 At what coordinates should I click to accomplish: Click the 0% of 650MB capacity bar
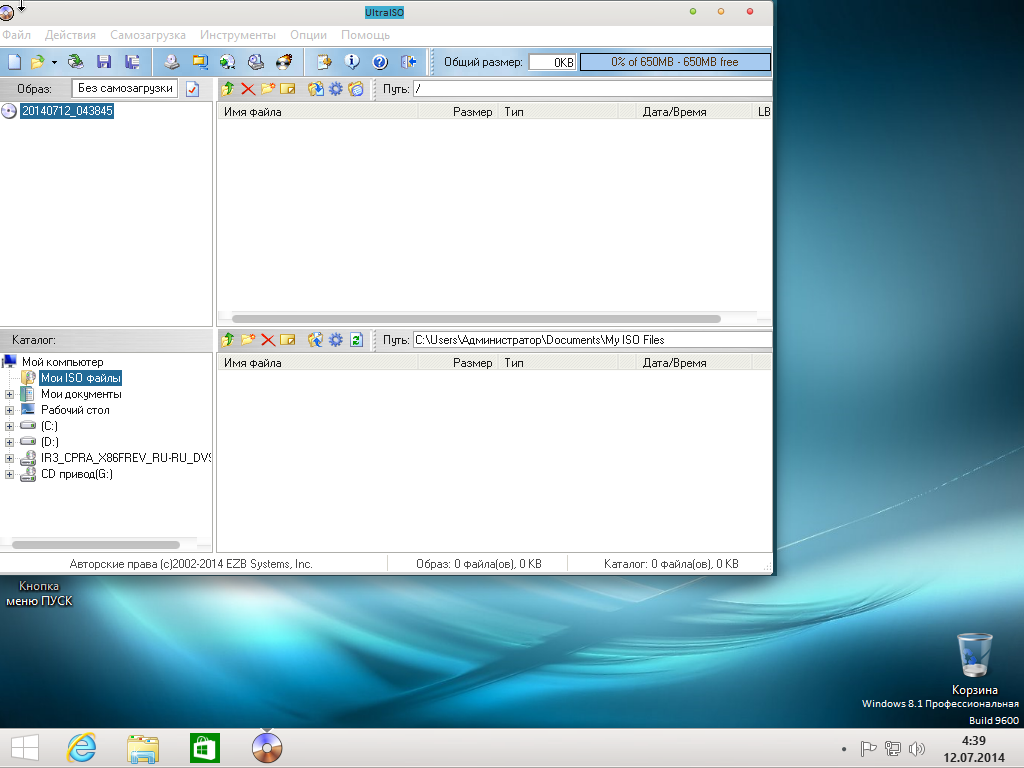click(x=675, y=62)
